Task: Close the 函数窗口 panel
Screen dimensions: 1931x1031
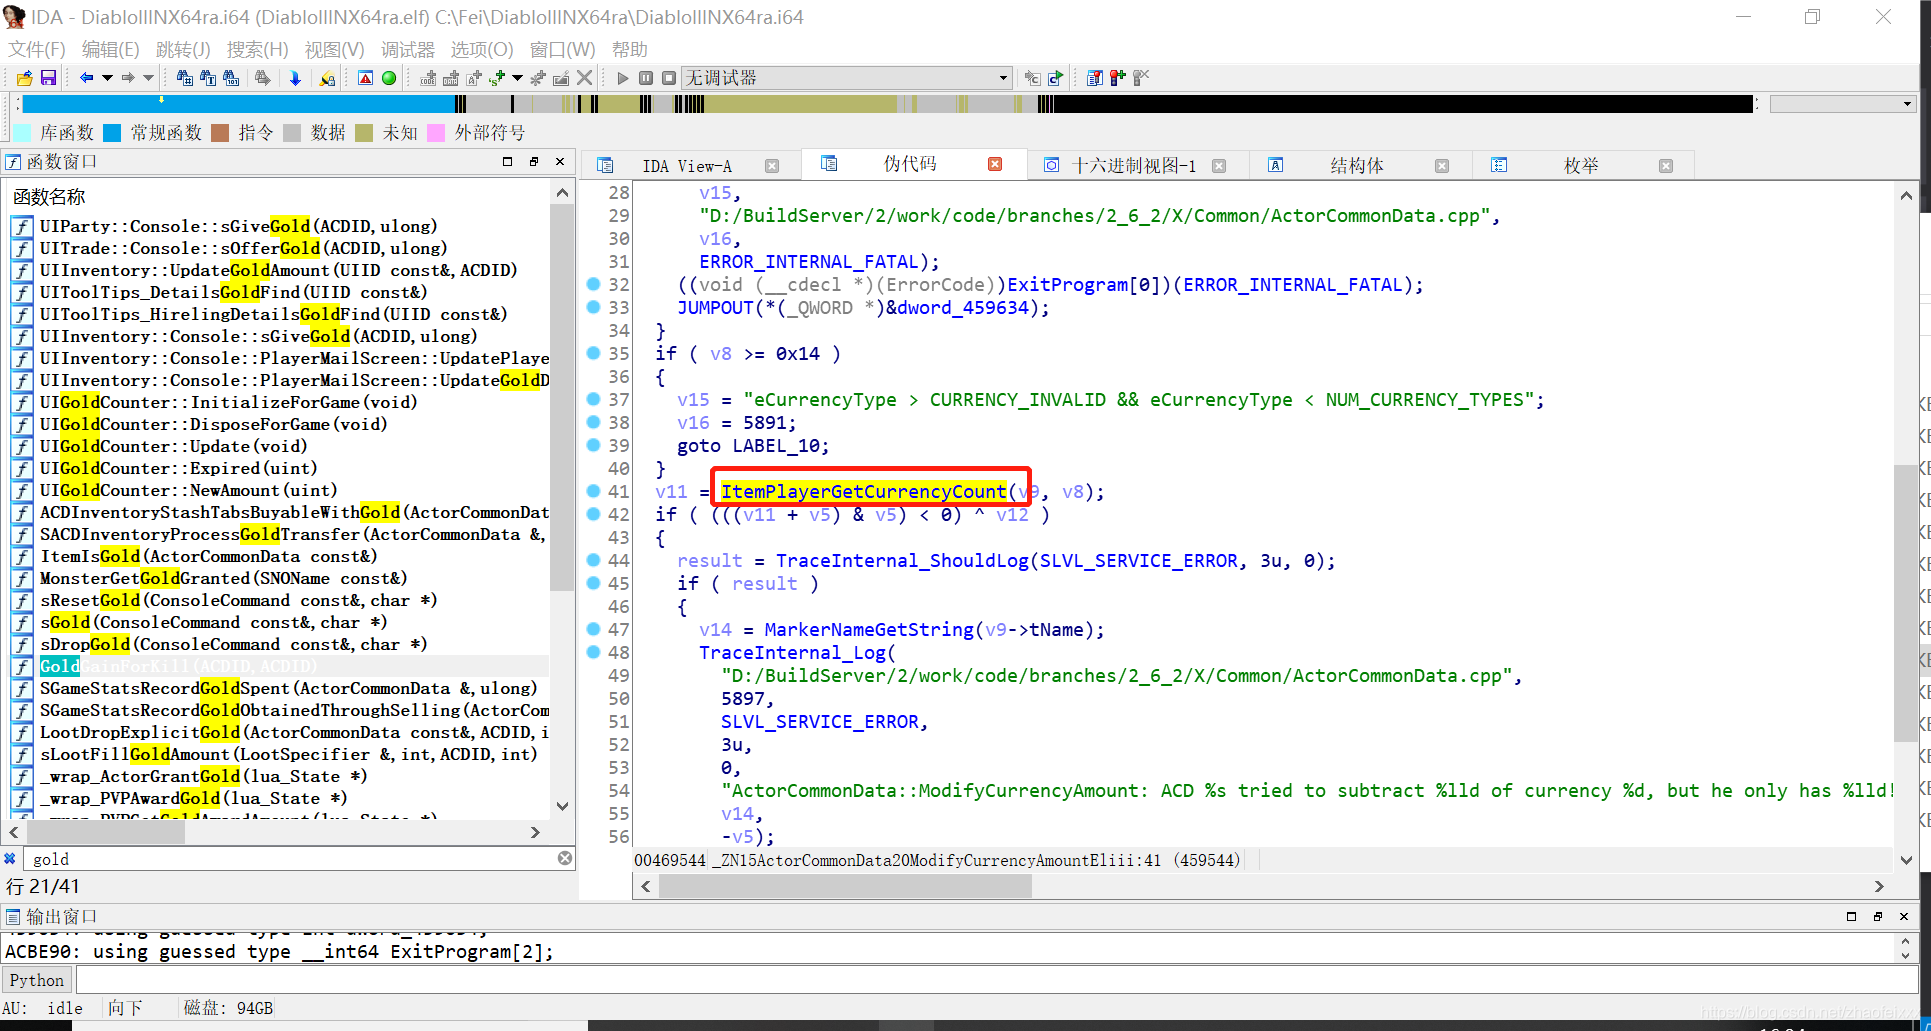Action: pyautogui.click(x=560, y=161)
